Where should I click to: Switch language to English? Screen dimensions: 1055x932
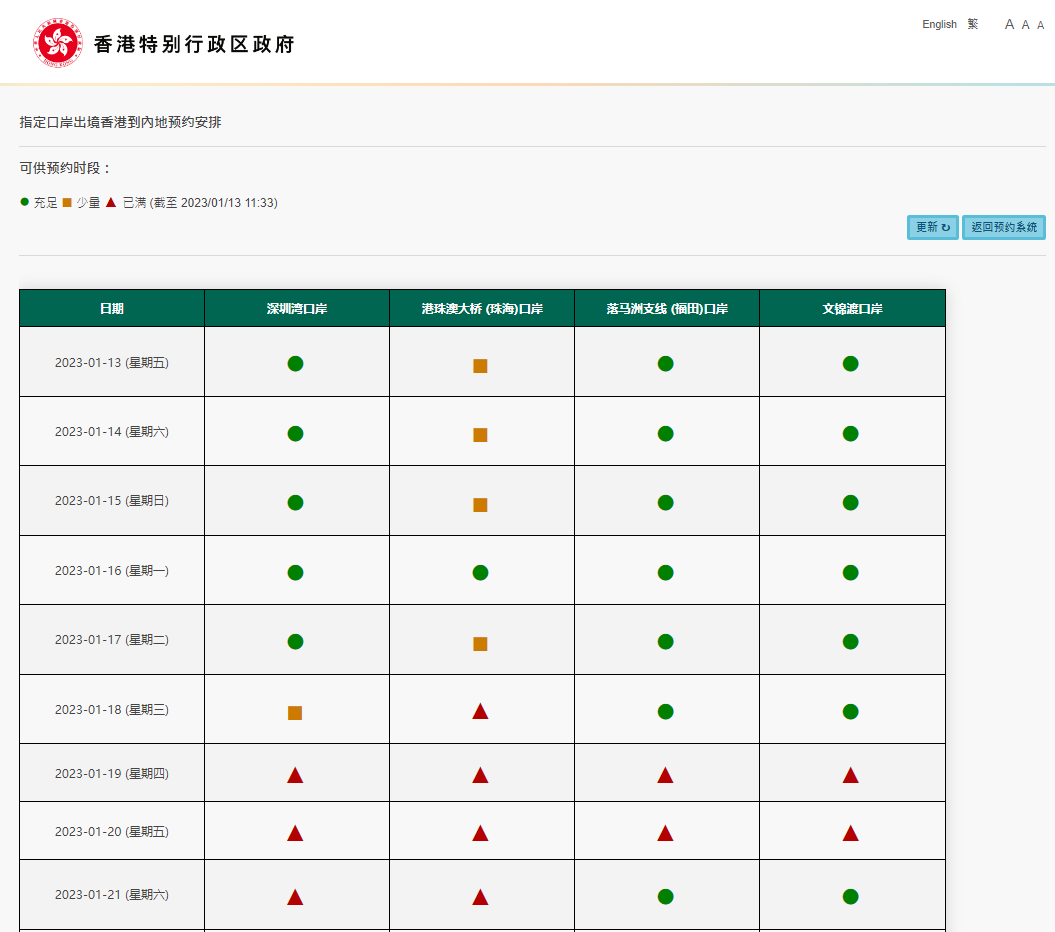[x=939, y=24]
